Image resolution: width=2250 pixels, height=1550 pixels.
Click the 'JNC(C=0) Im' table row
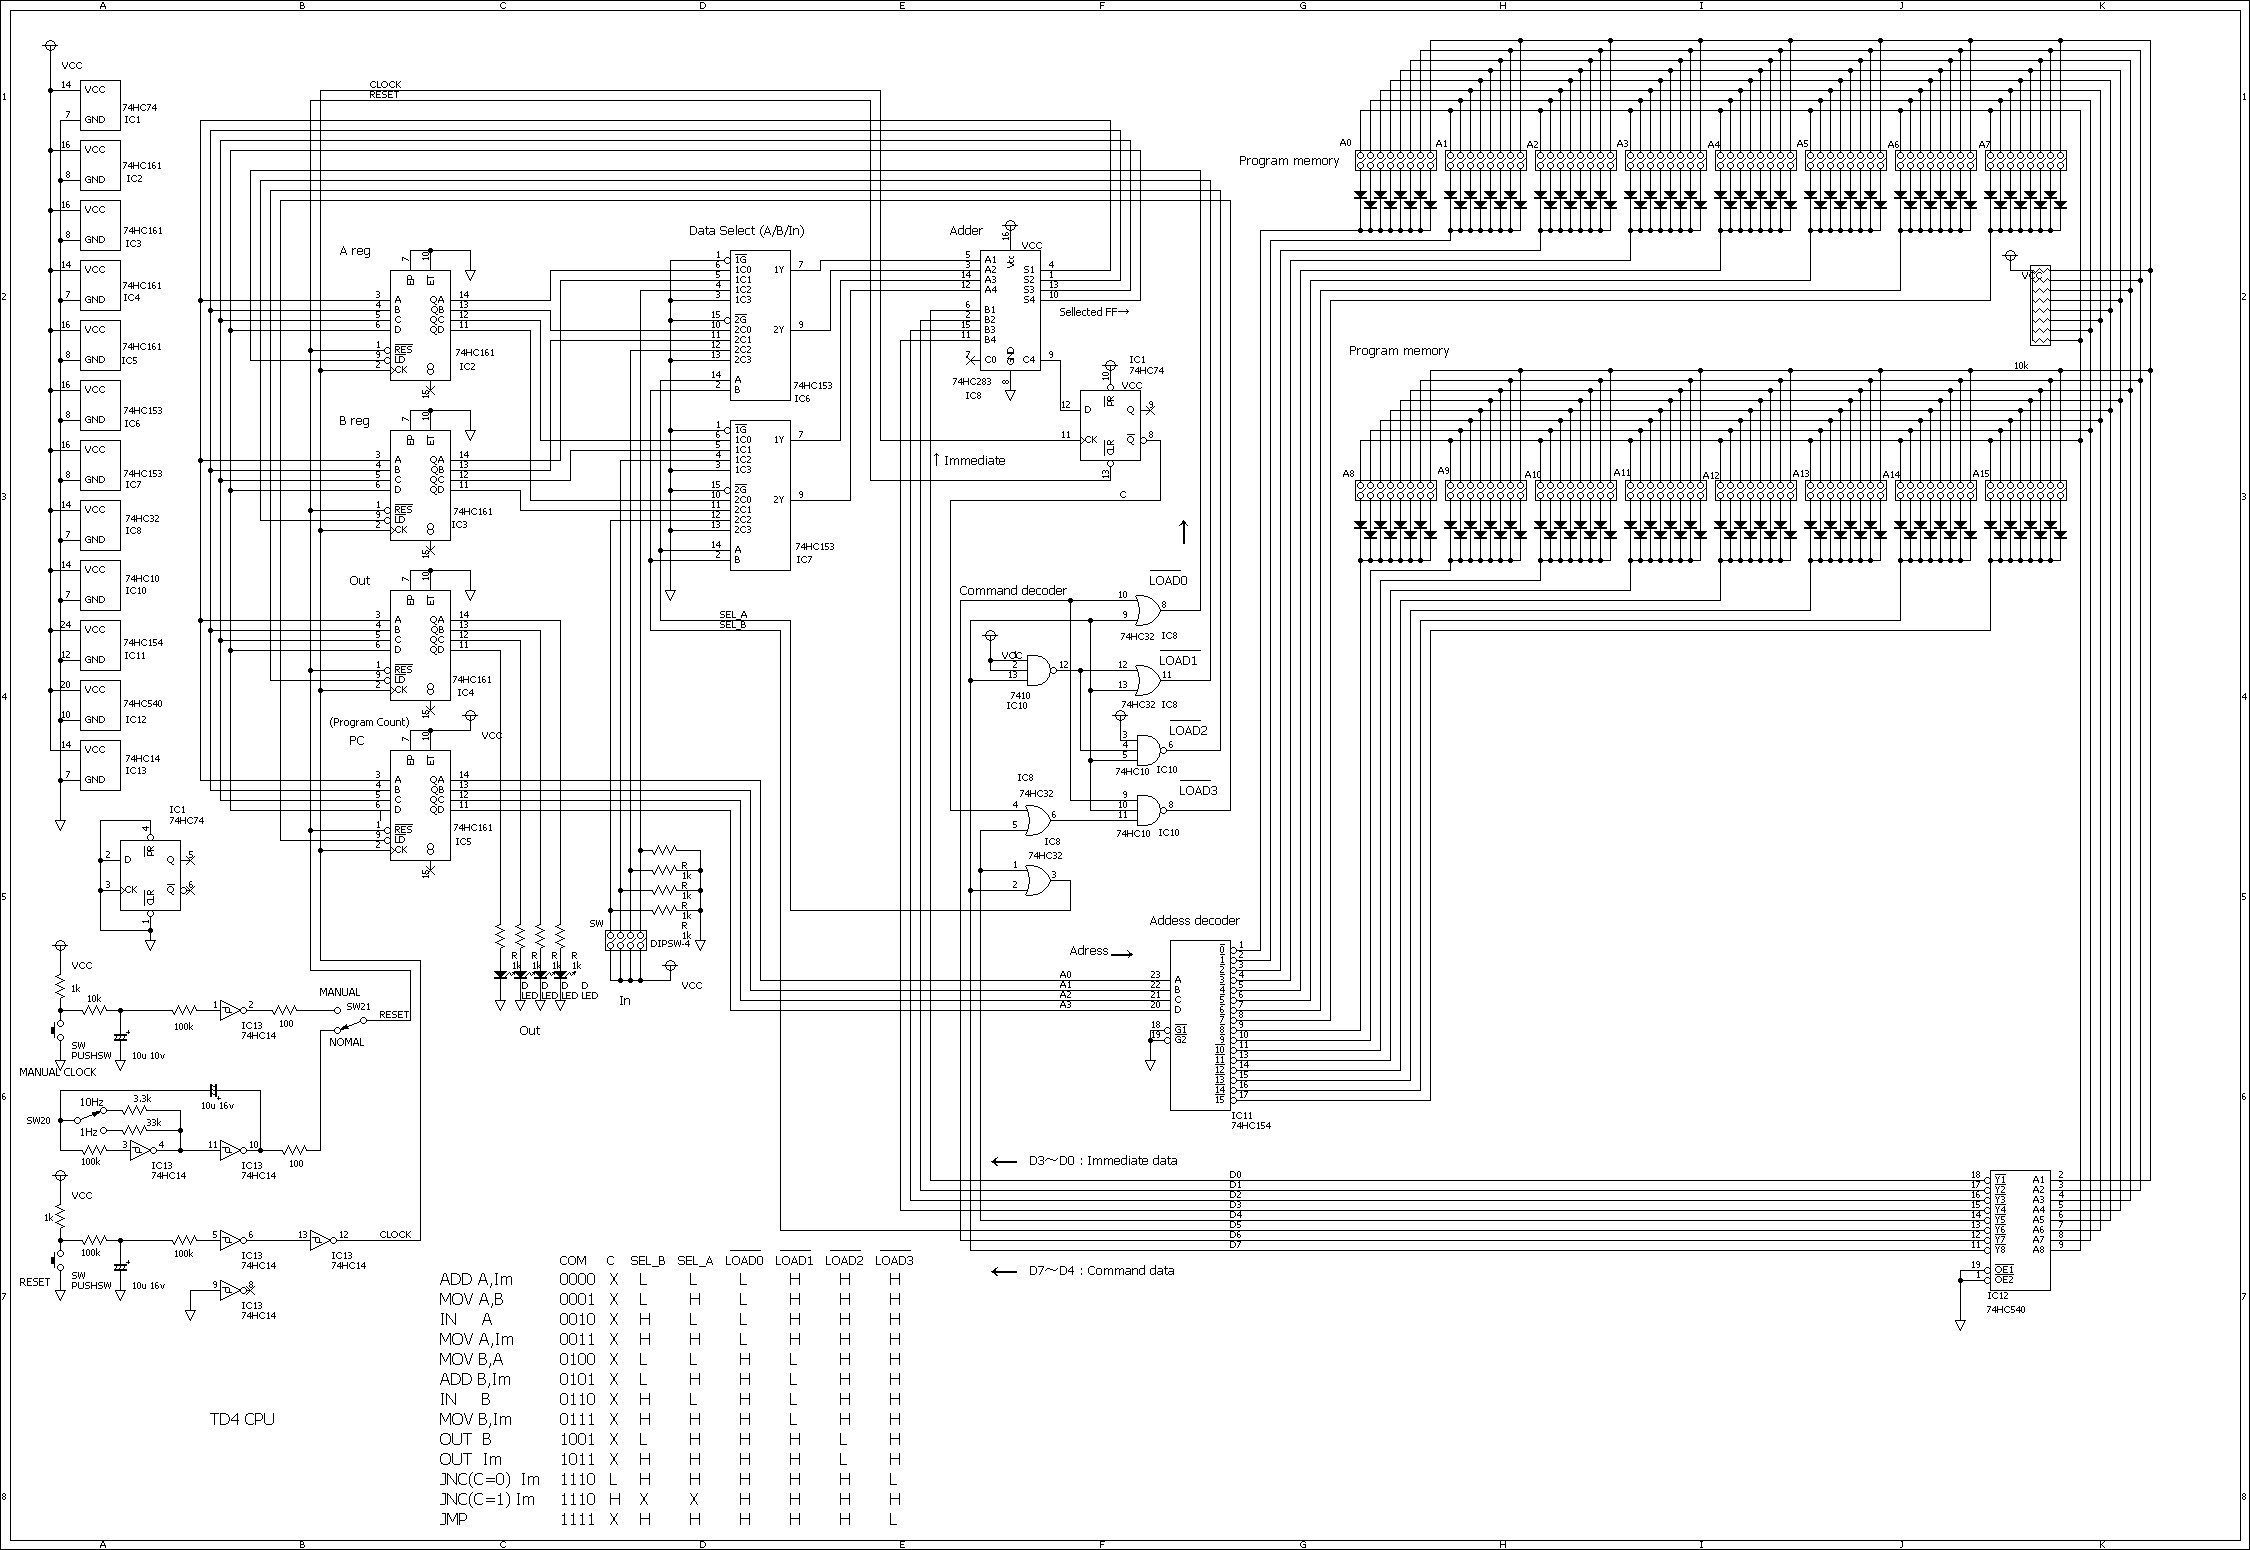(x=671, y=1479)
